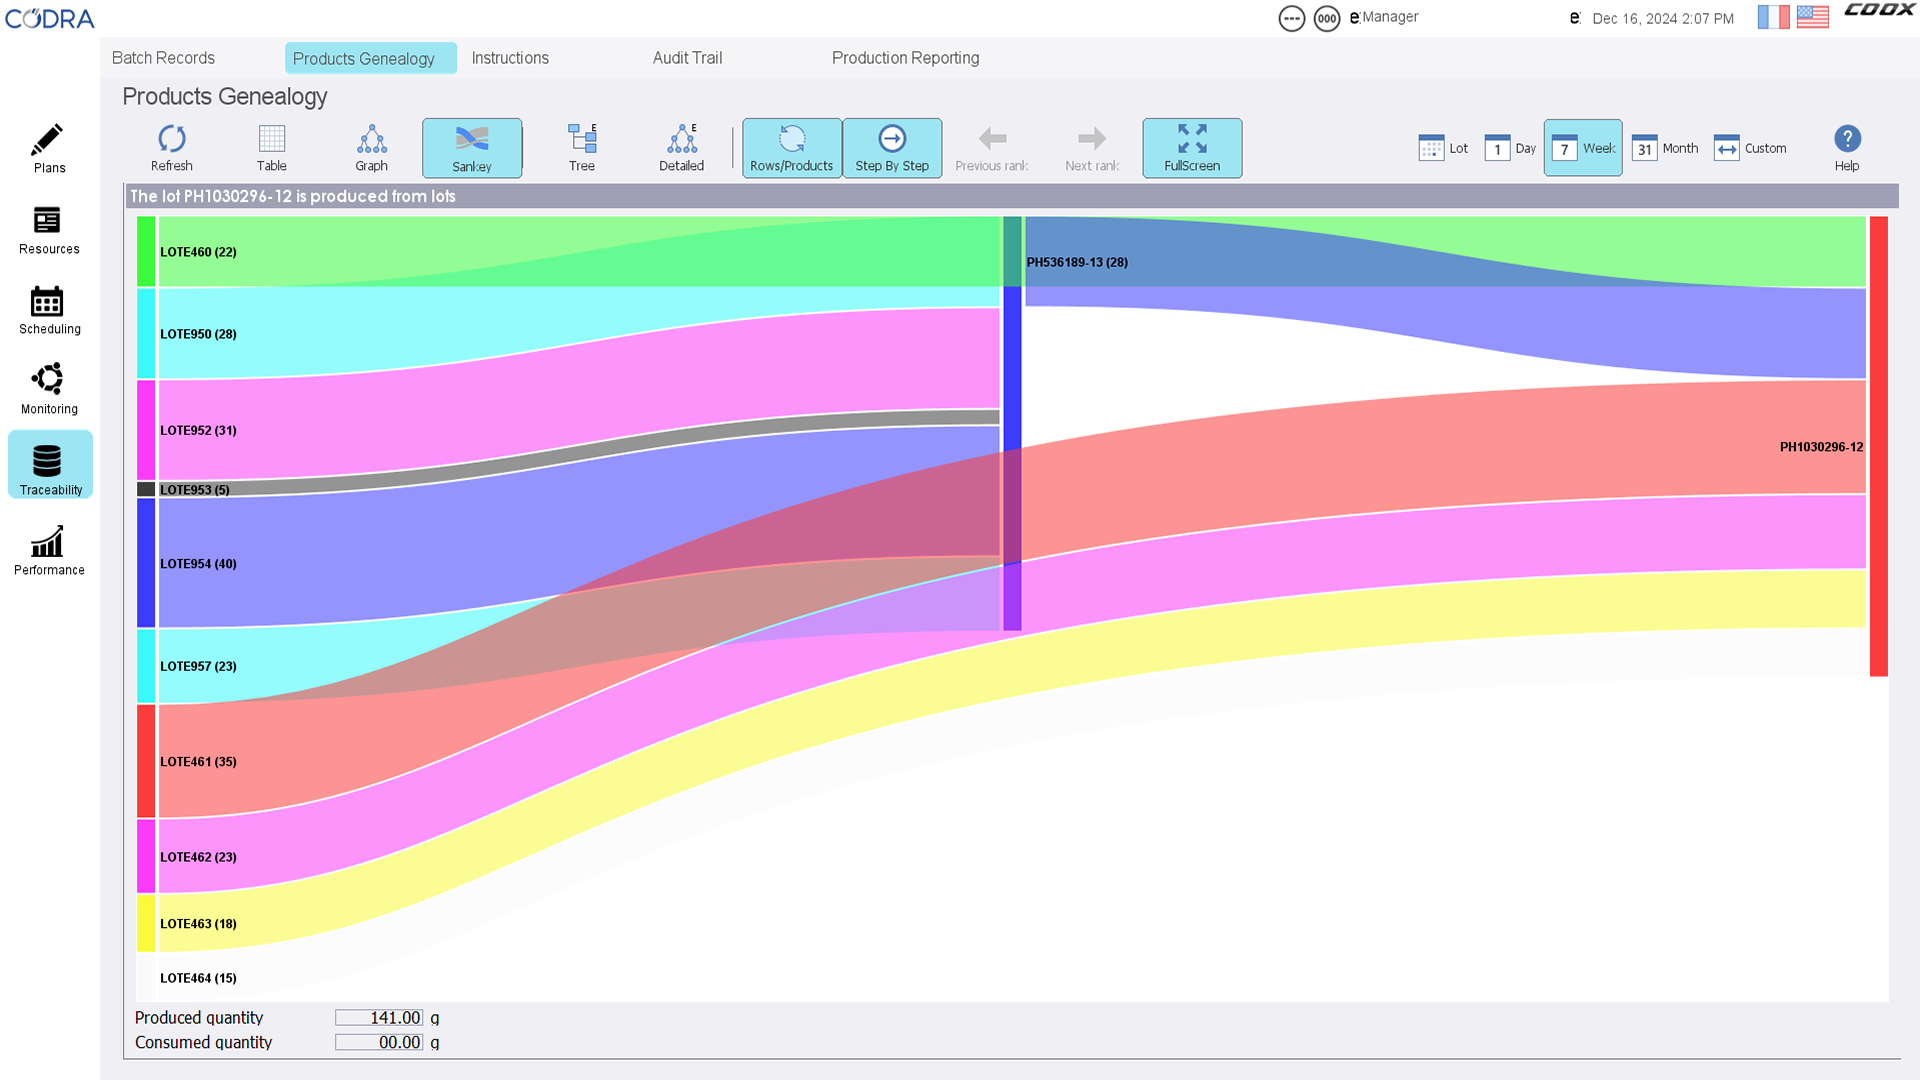Viewport: 1920px width, 1080px height.
Task: Select the Lot period filter
Action: pos(1443,148)
